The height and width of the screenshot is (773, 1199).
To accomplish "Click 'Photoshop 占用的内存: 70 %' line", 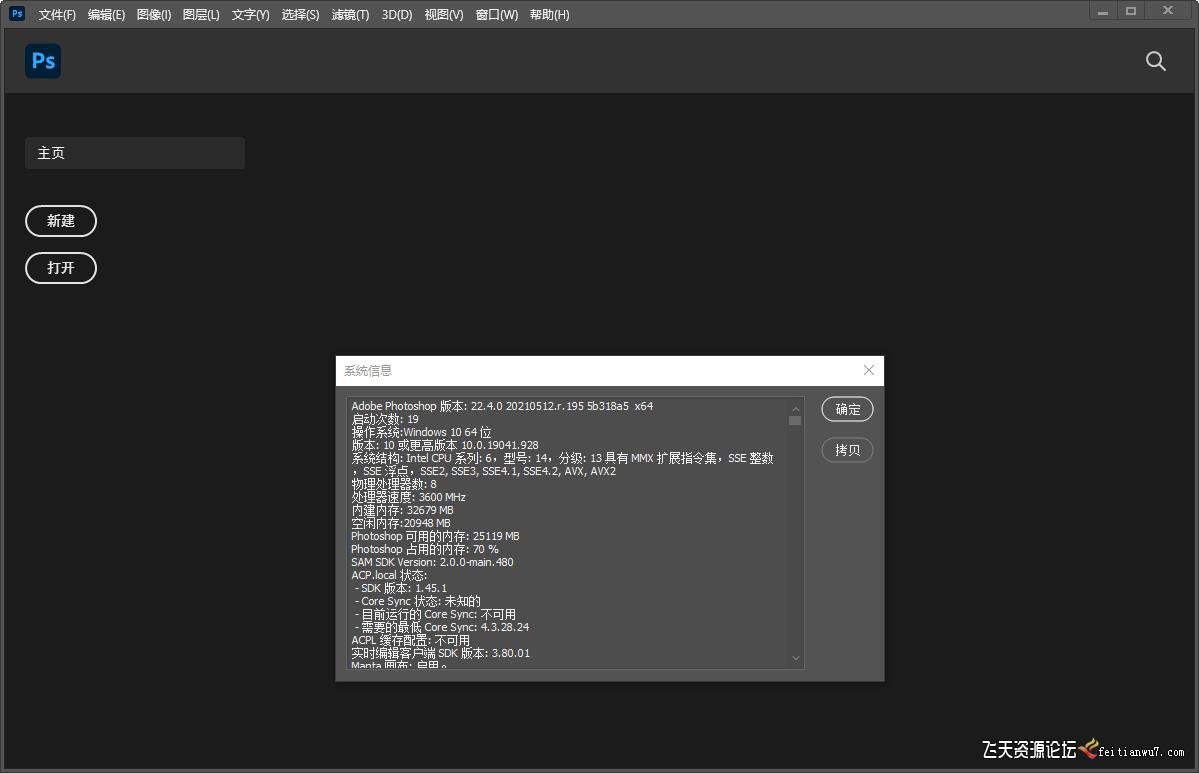I will tap(424, 549).
